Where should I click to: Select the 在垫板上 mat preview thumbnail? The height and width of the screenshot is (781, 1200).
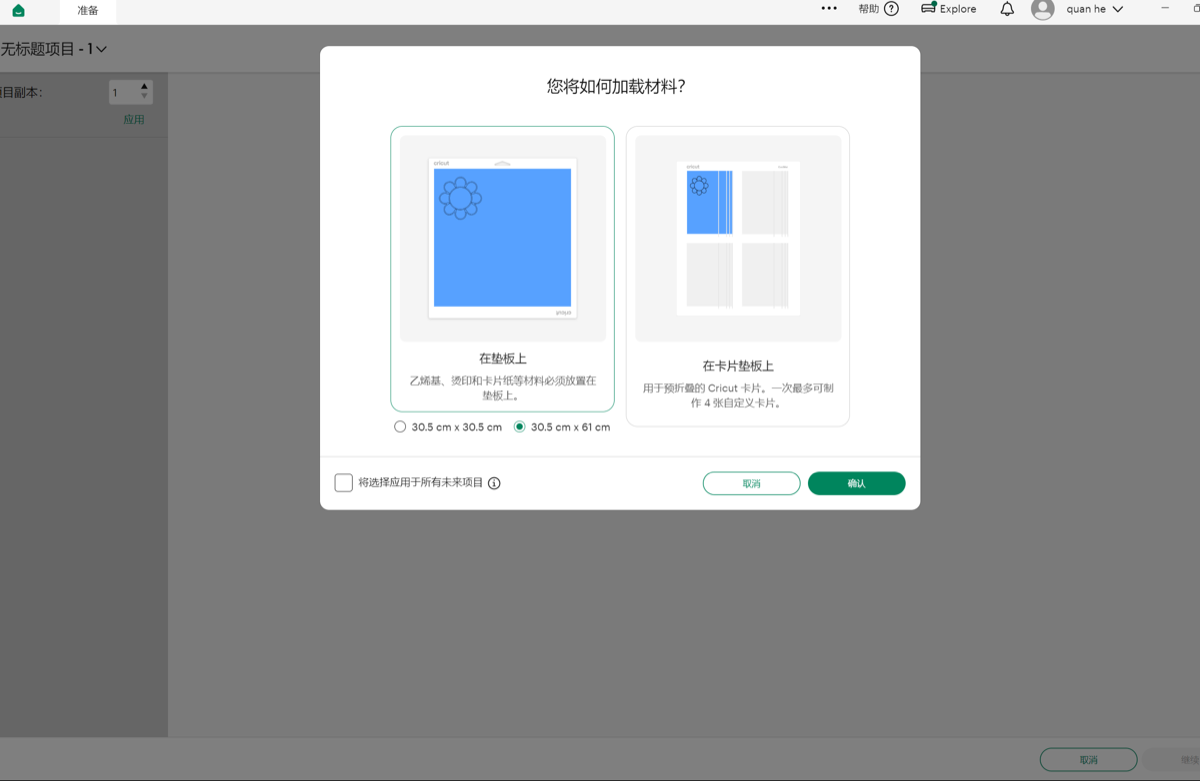(x=502, y=239)
